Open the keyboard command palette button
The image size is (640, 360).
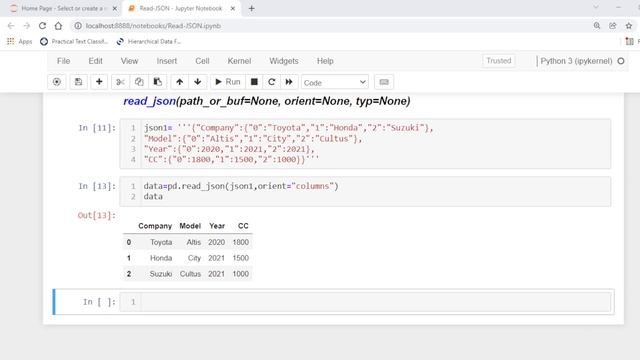[384, 82]
